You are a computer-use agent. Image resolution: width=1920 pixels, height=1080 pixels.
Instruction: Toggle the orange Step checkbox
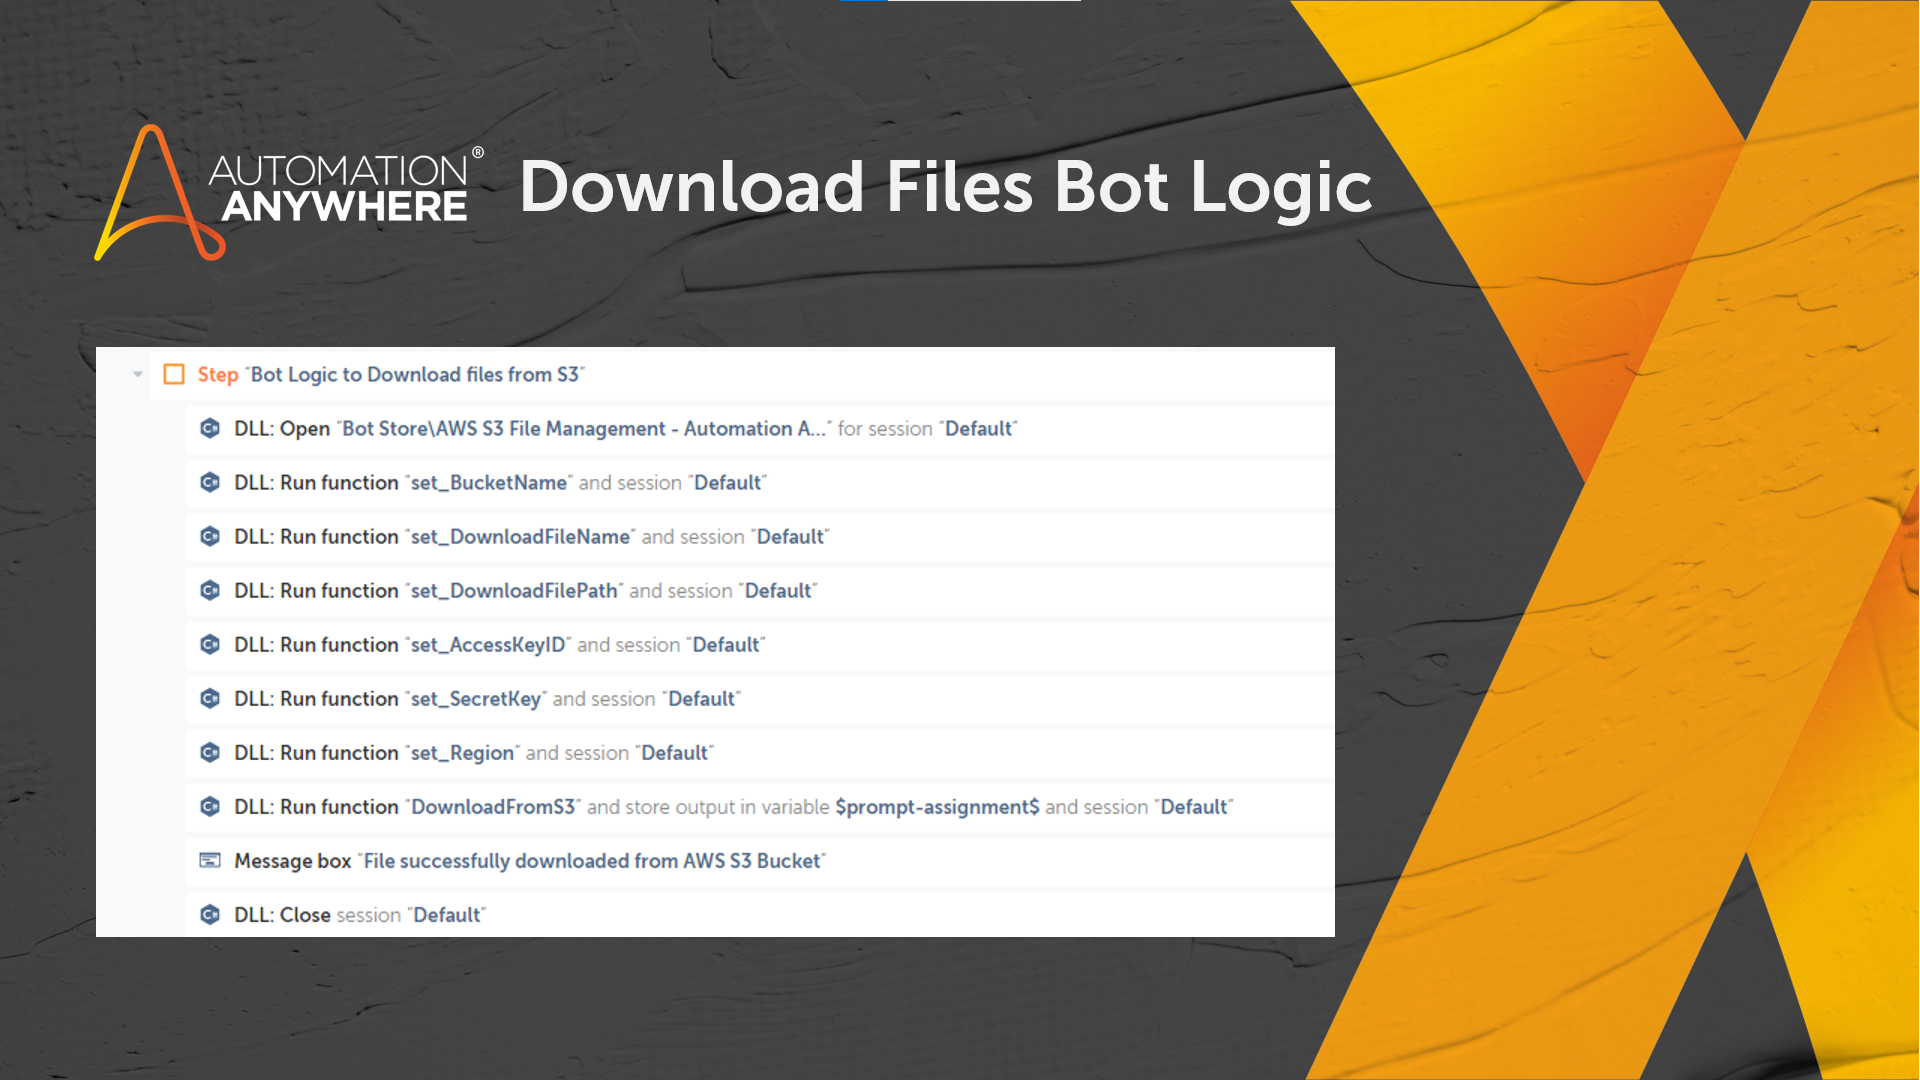pos(174,374)
